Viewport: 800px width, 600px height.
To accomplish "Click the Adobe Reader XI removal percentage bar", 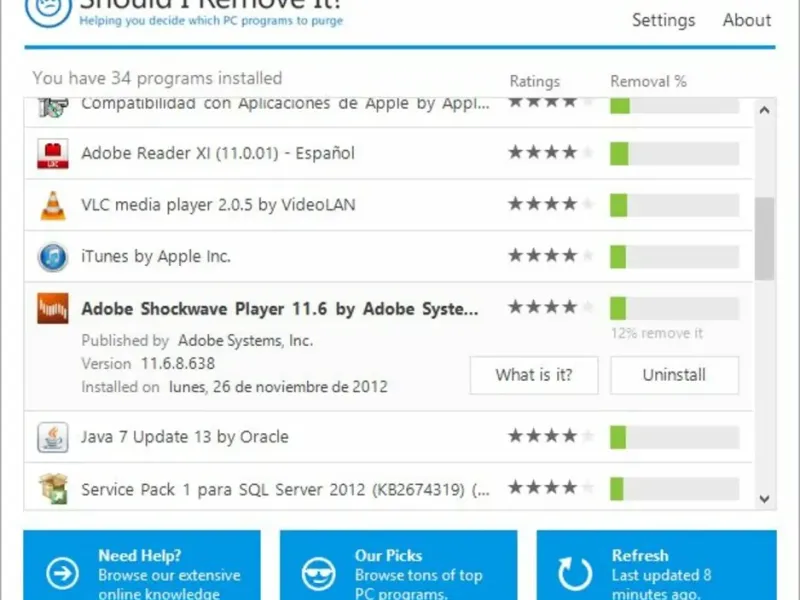I will pyautogui.click(x=674, y=154).
